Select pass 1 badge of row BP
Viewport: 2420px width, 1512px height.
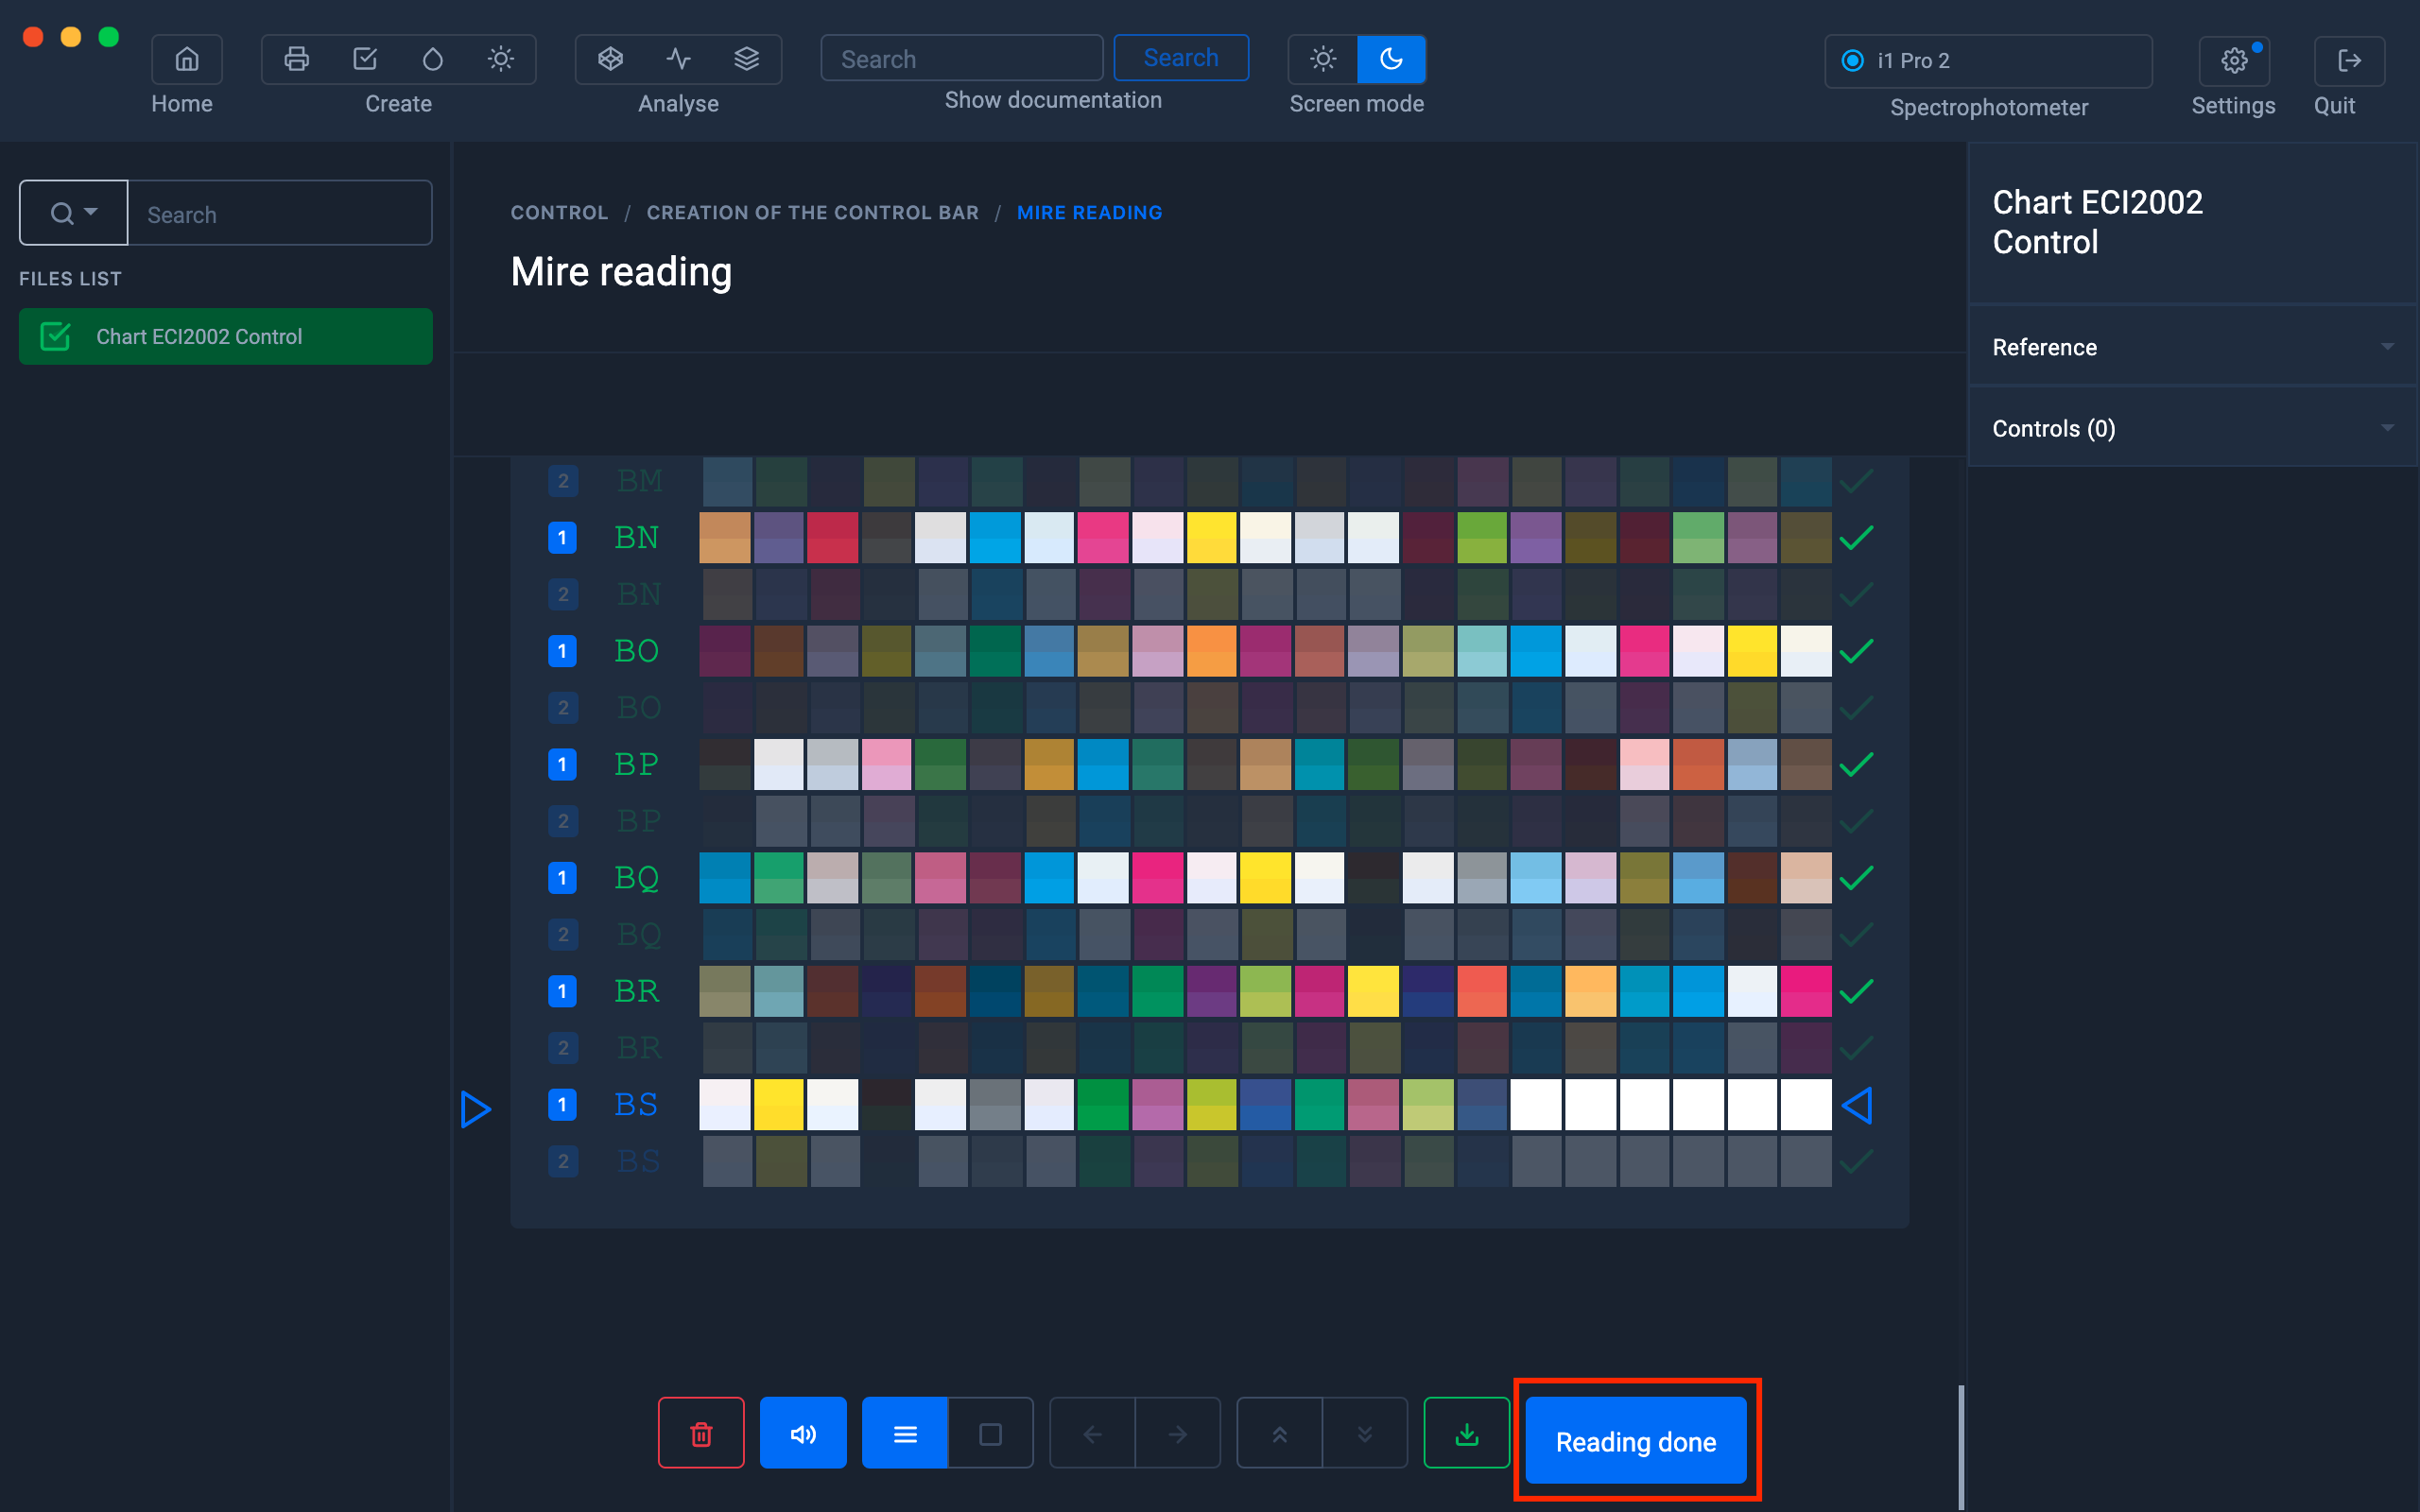click(x=562, y=764)
